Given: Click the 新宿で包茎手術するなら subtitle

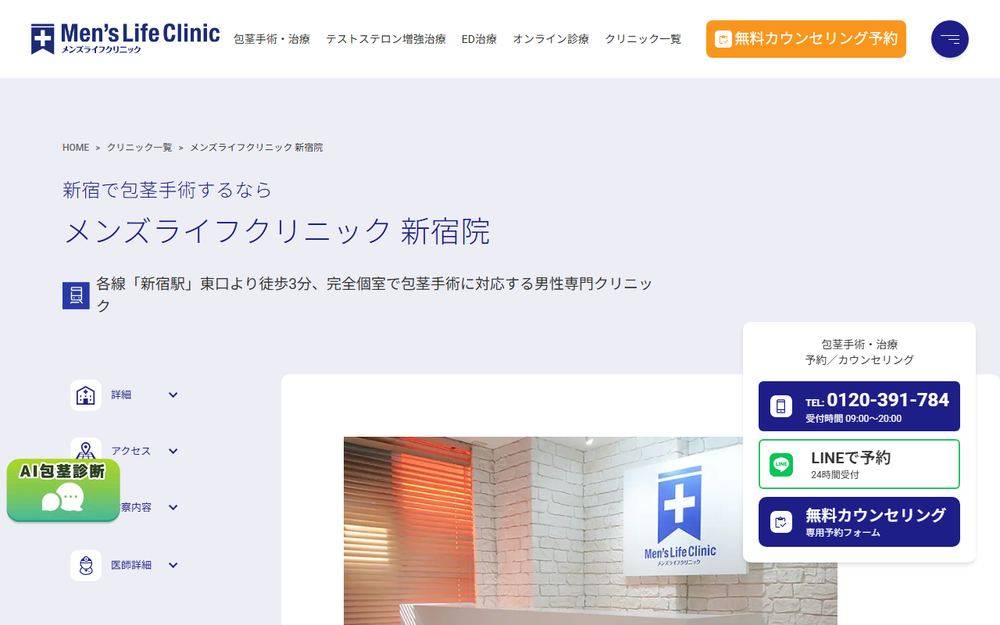Looking at the screenshot, I should [x=167, y=190].
